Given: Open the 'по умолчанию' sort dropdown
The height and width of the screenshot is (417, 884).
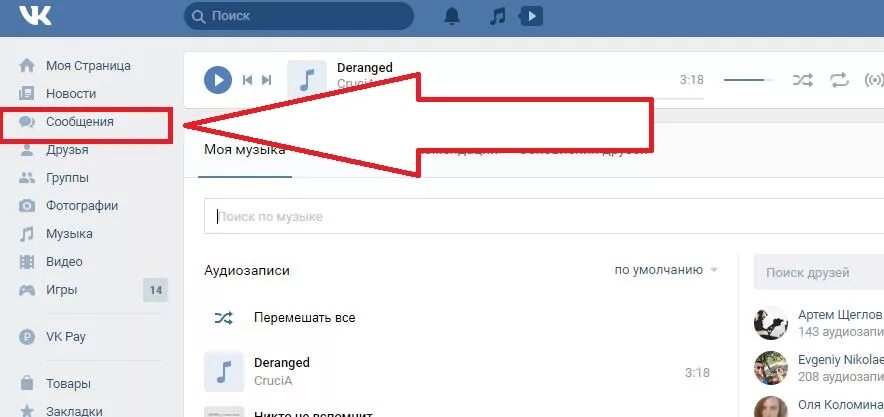Looking at the screenshot, I should pos(666,270).
